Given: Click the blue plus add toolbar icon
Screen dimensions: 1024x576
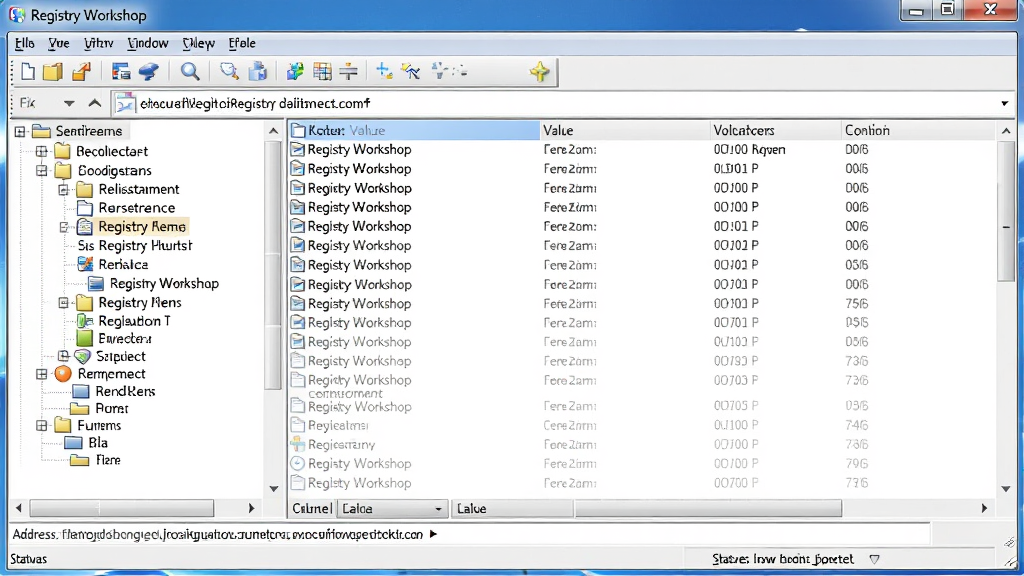Looking at the screenshot, I should pyautogui.click(x=384, y=71).
